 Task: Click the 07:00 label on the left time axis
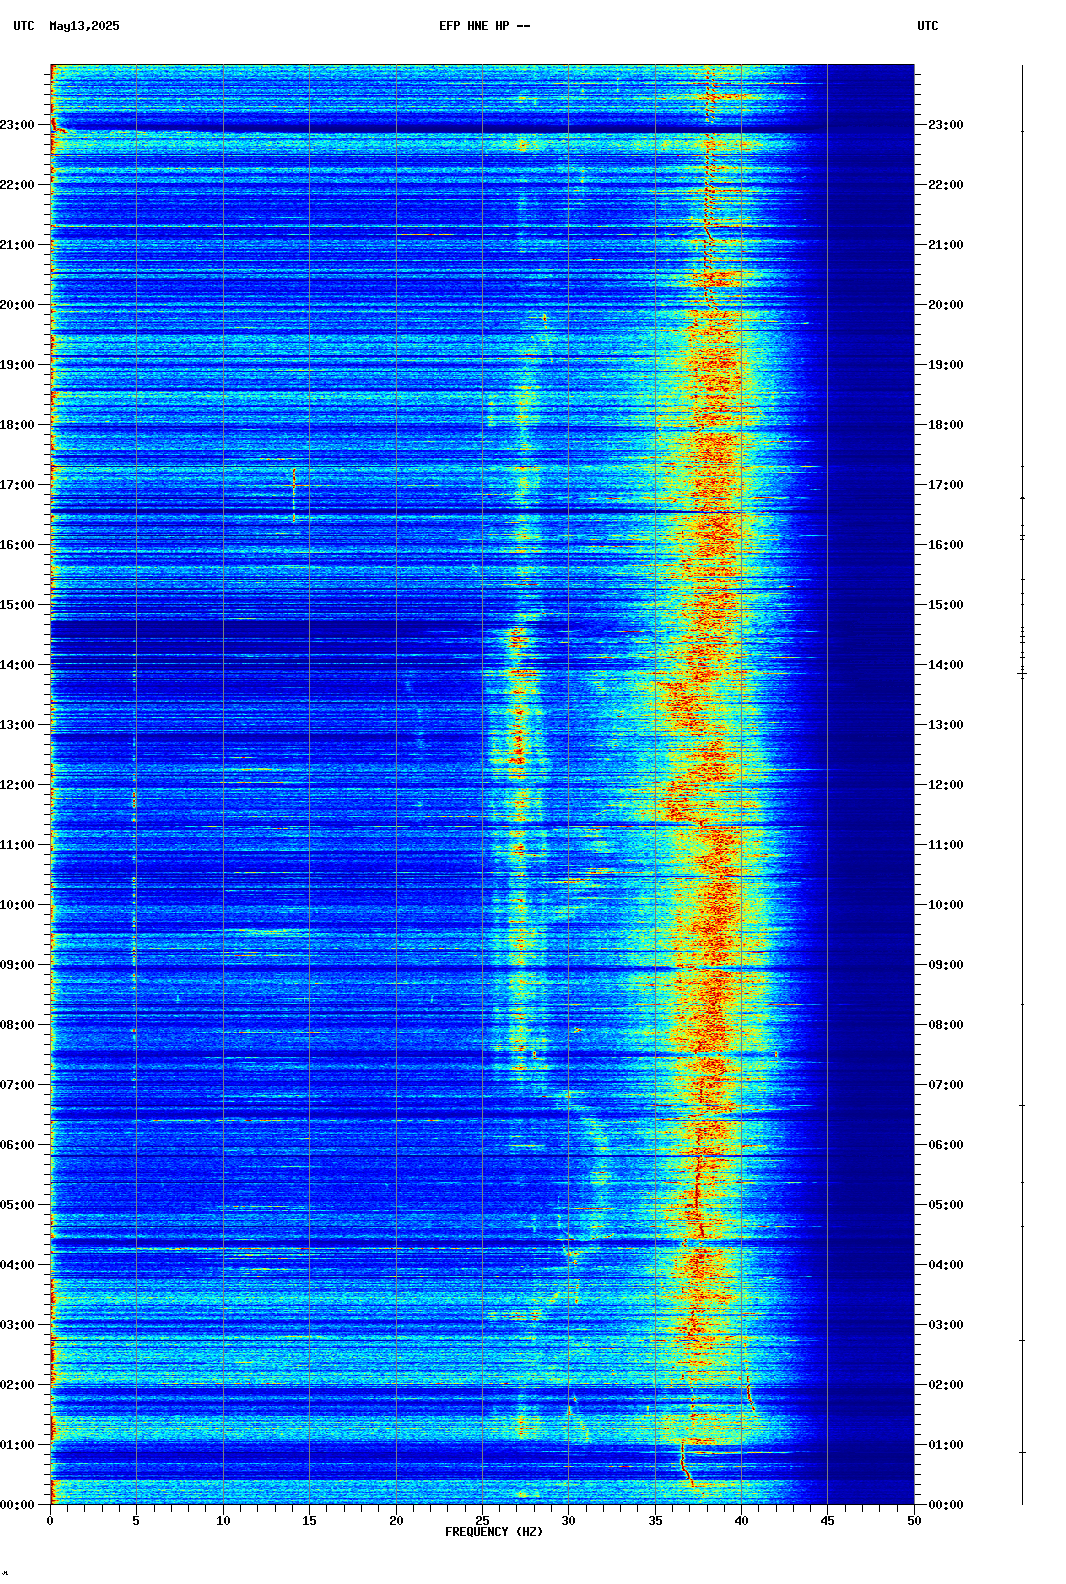[17, 1085]
